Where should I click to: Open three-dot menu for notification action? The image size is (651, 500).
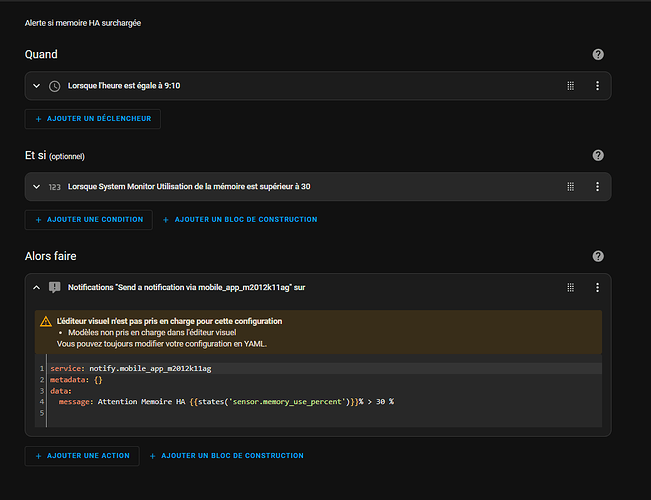tap(597, 287)
